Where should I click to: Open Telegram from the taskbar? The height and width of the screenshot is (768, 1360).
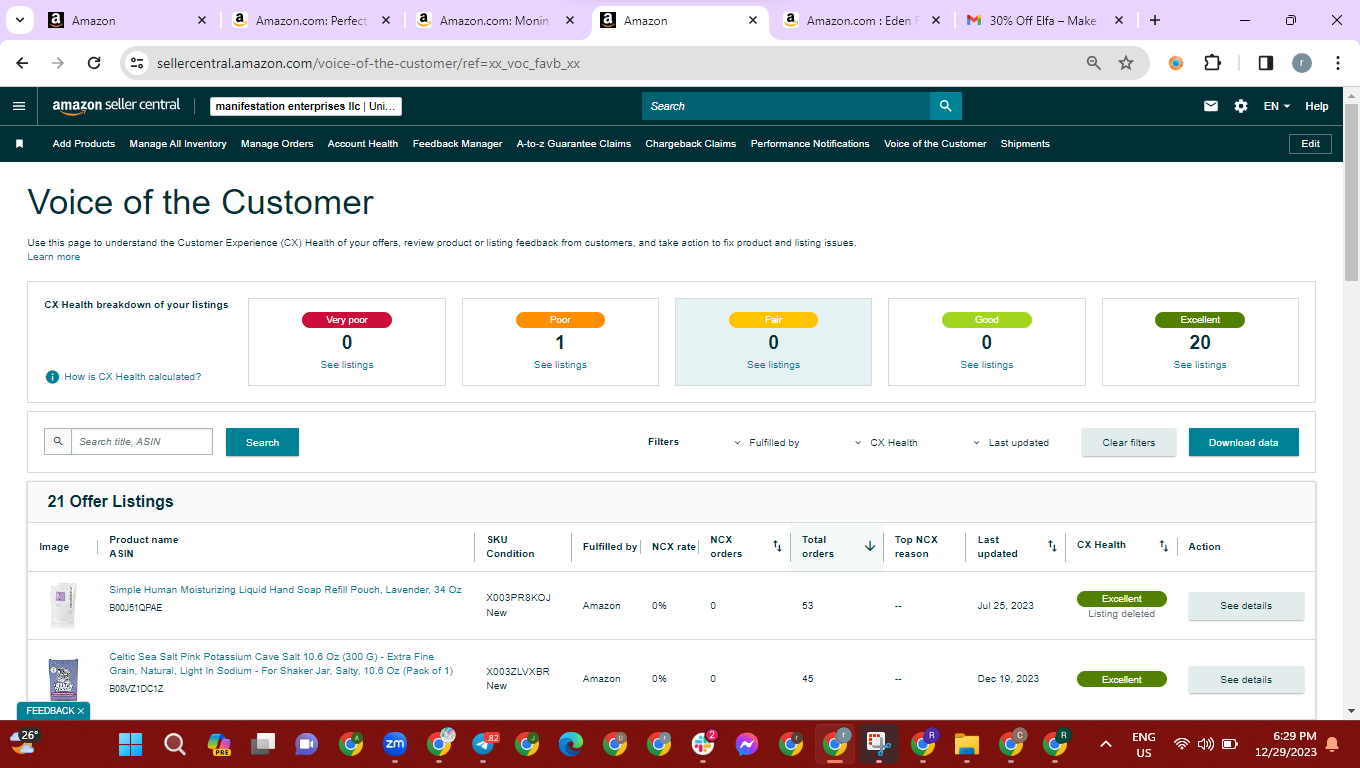pyautogui.click(x=483, y=744)
